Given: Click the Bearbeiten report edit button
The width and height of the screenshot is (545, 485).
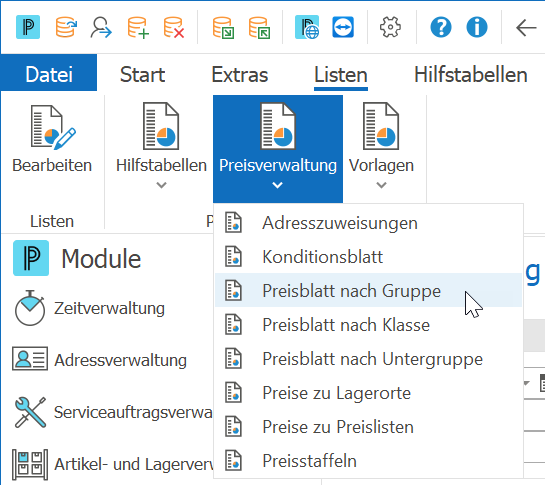Looking at the screenshot, I should (x=52, y=139).
